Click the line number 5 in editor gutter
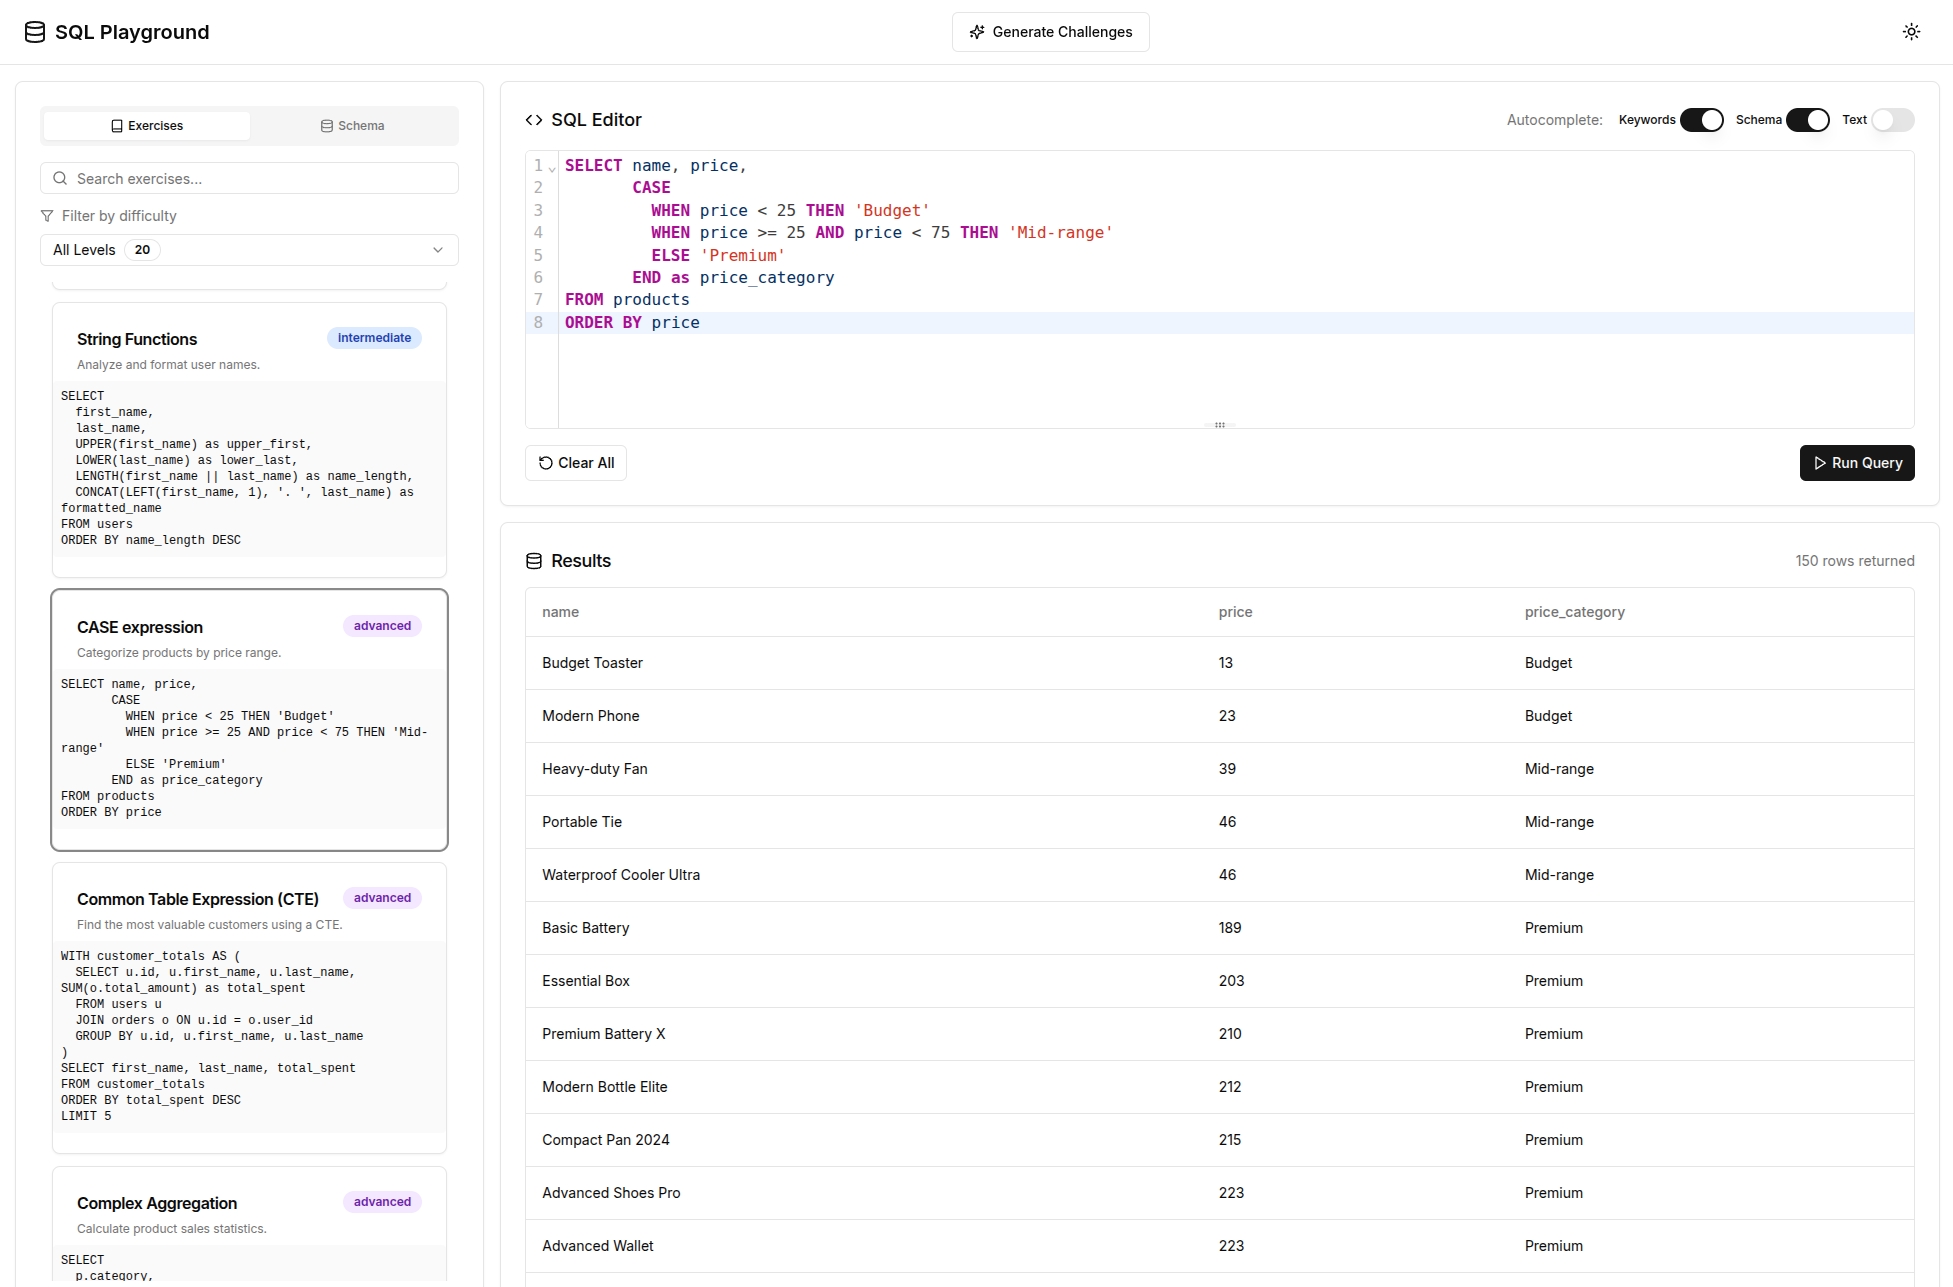Screen dimensions: 1953x1287 click(538, 255)
